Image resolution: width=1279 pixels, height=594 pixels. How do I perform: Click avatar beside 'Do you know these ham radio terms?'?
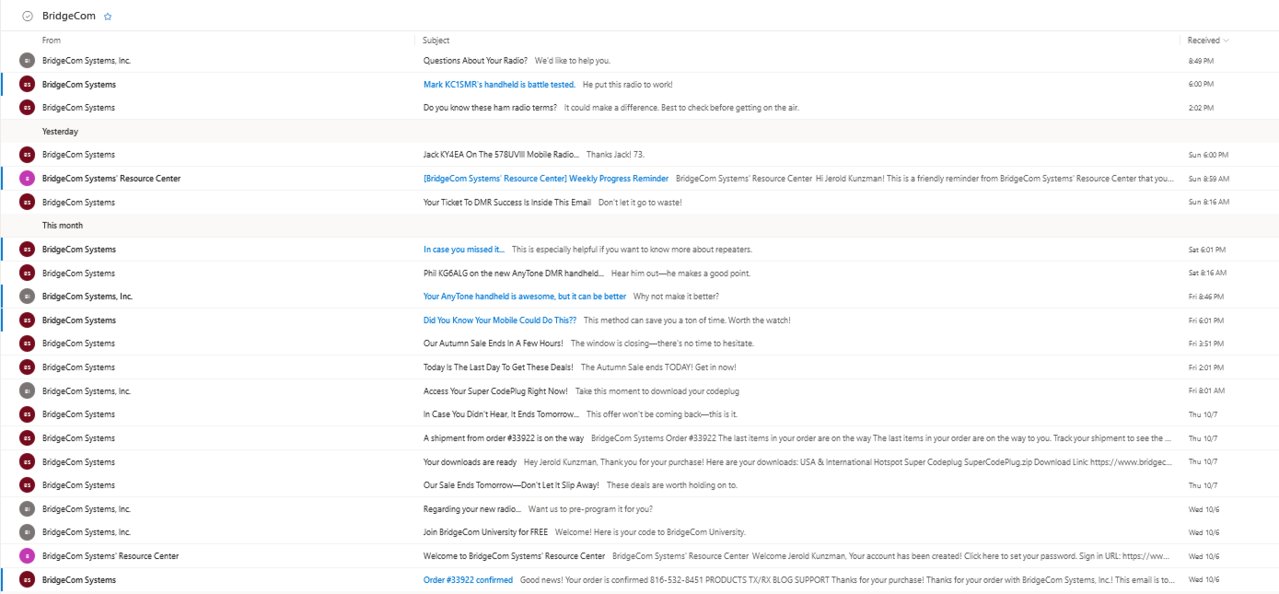pos(27,108)
